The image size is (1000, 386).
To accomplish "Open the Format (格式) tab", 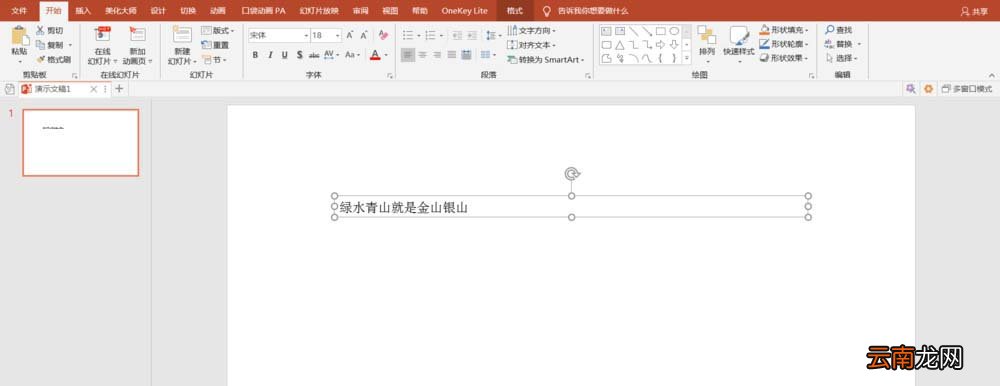I will [515, 11].
